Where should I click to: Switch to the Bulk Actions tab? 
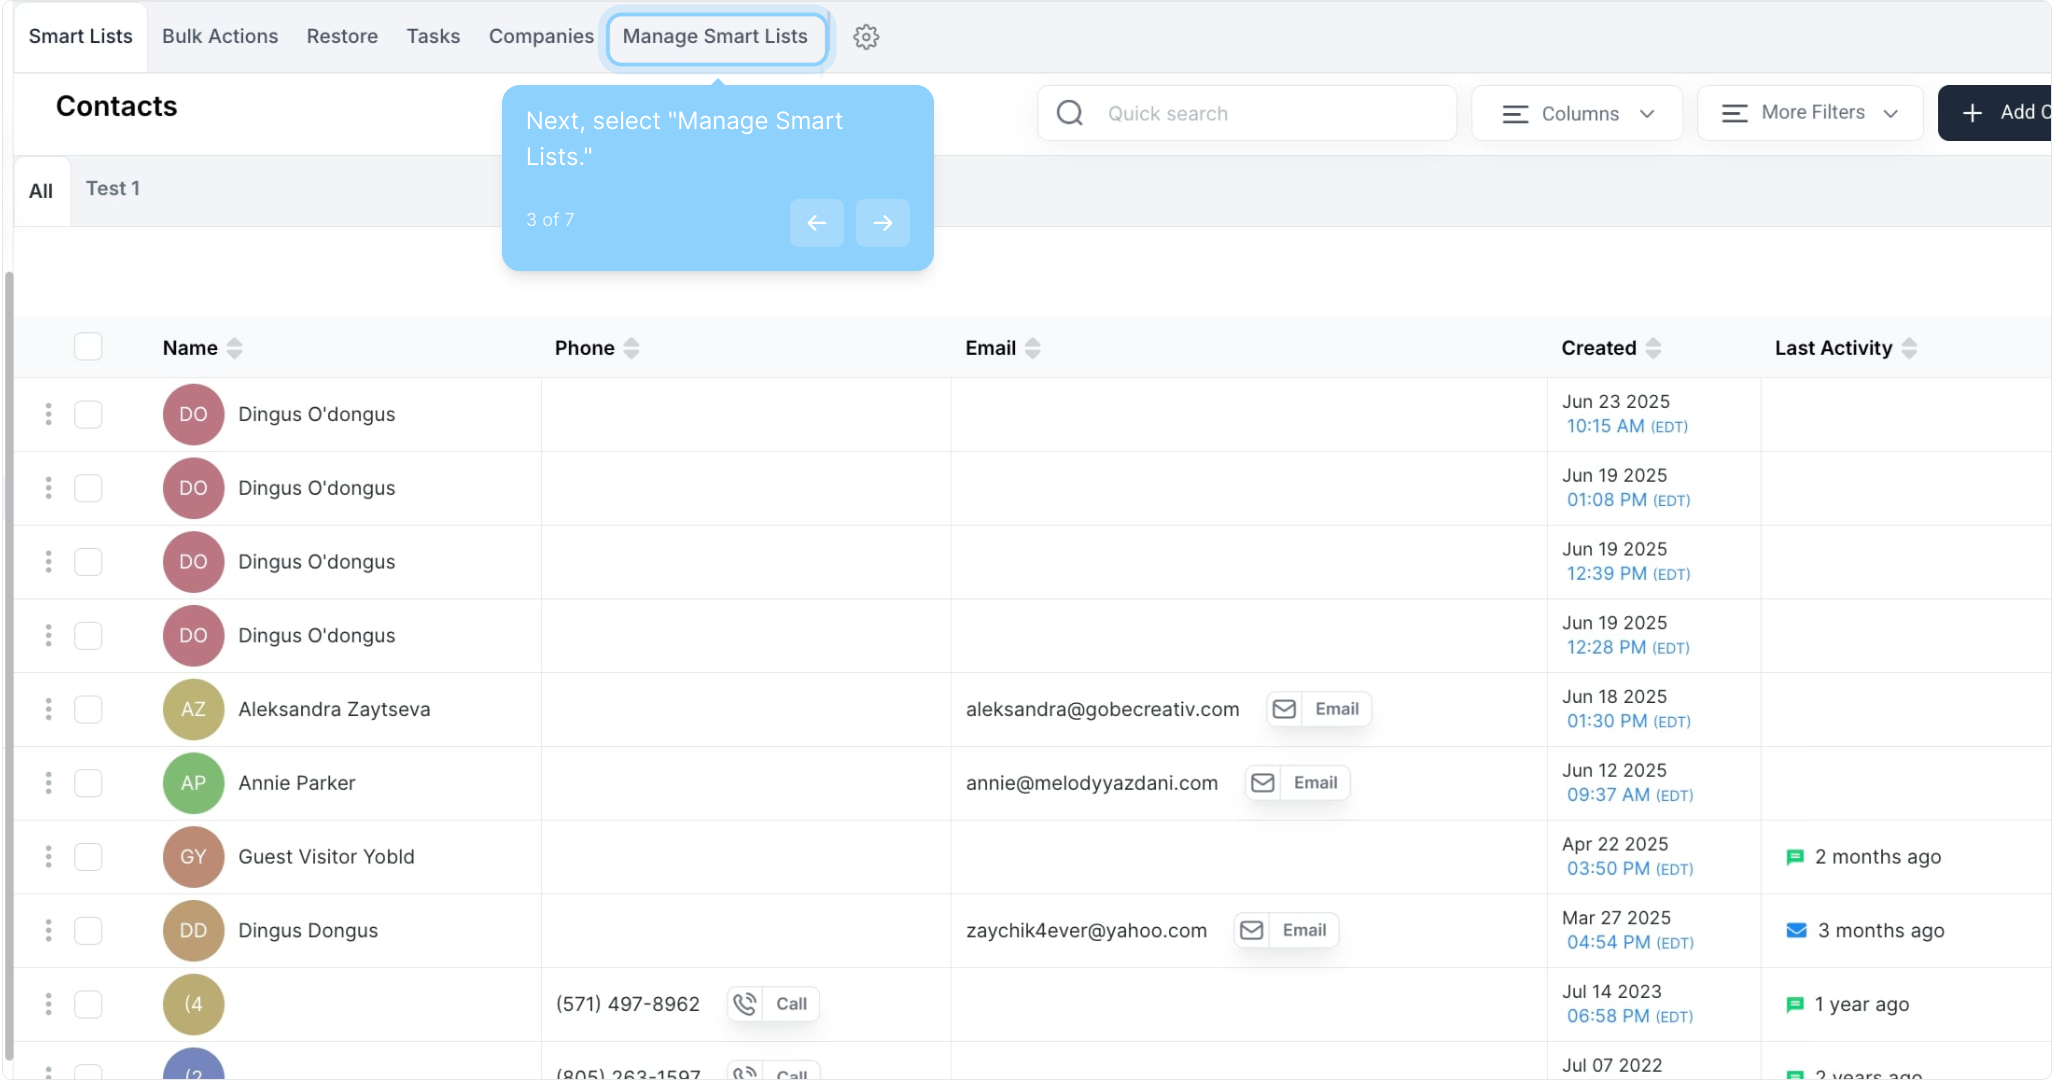[x=220, y=36]
